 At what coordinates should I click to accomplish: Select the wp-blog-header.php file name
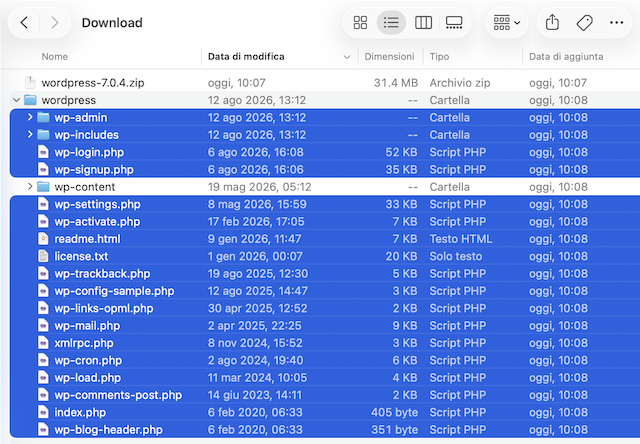(x=109, y=430)
